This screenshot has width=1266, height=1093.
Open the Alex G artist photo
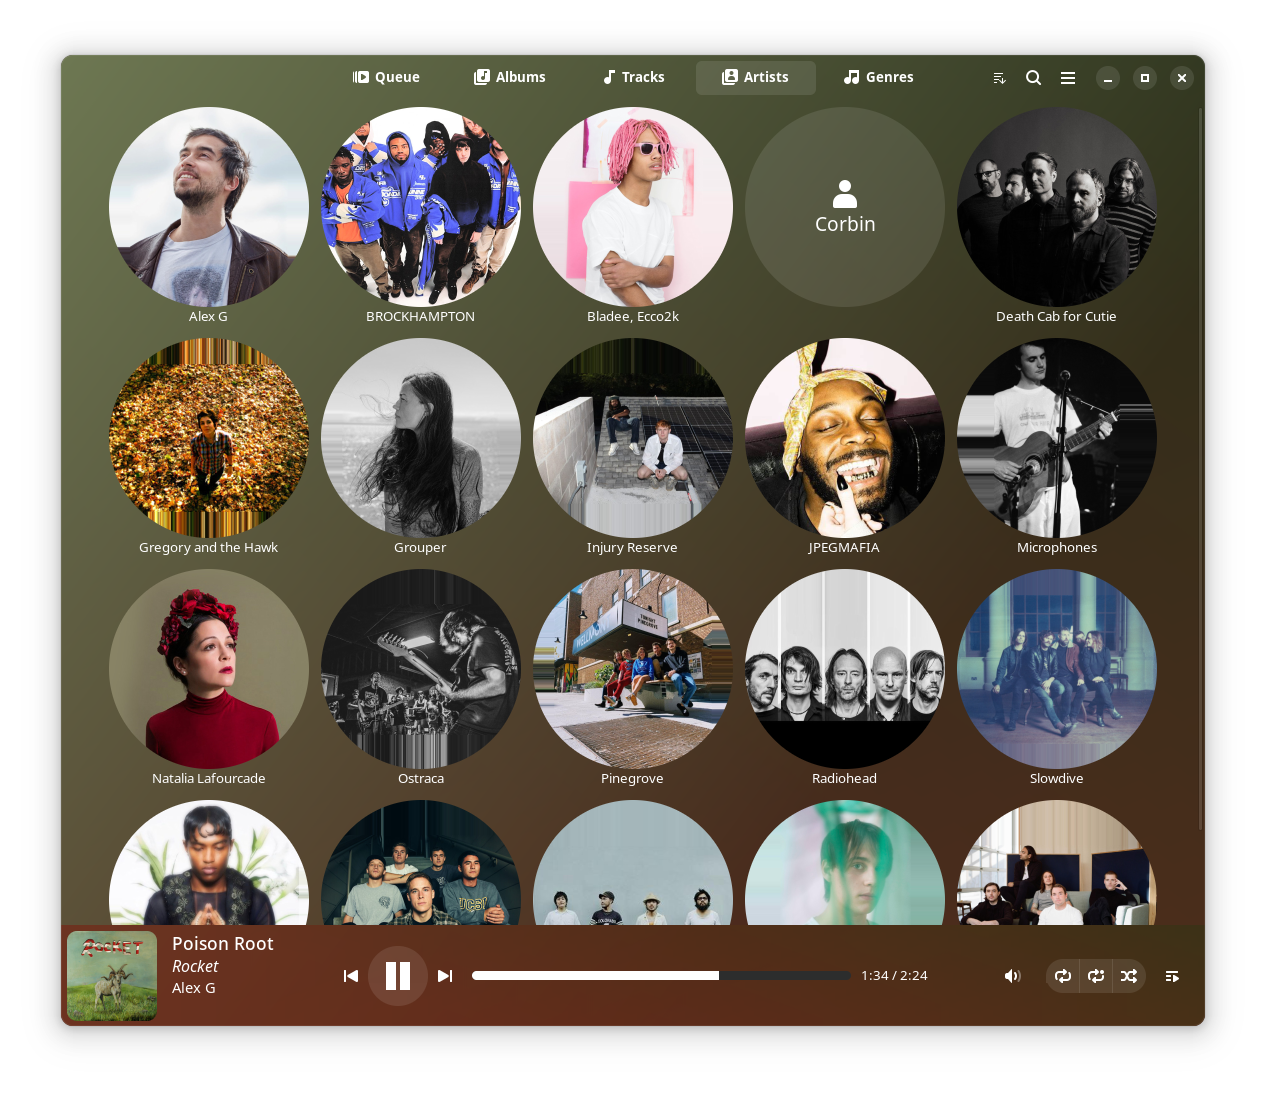click(x=209, y=207)
